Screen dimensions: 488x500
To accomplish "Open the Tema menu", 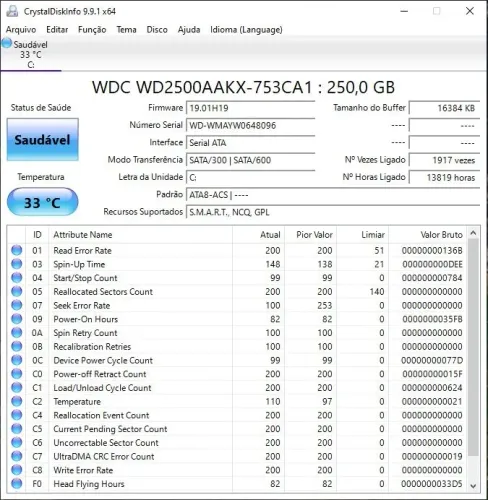I will [126, 30].
